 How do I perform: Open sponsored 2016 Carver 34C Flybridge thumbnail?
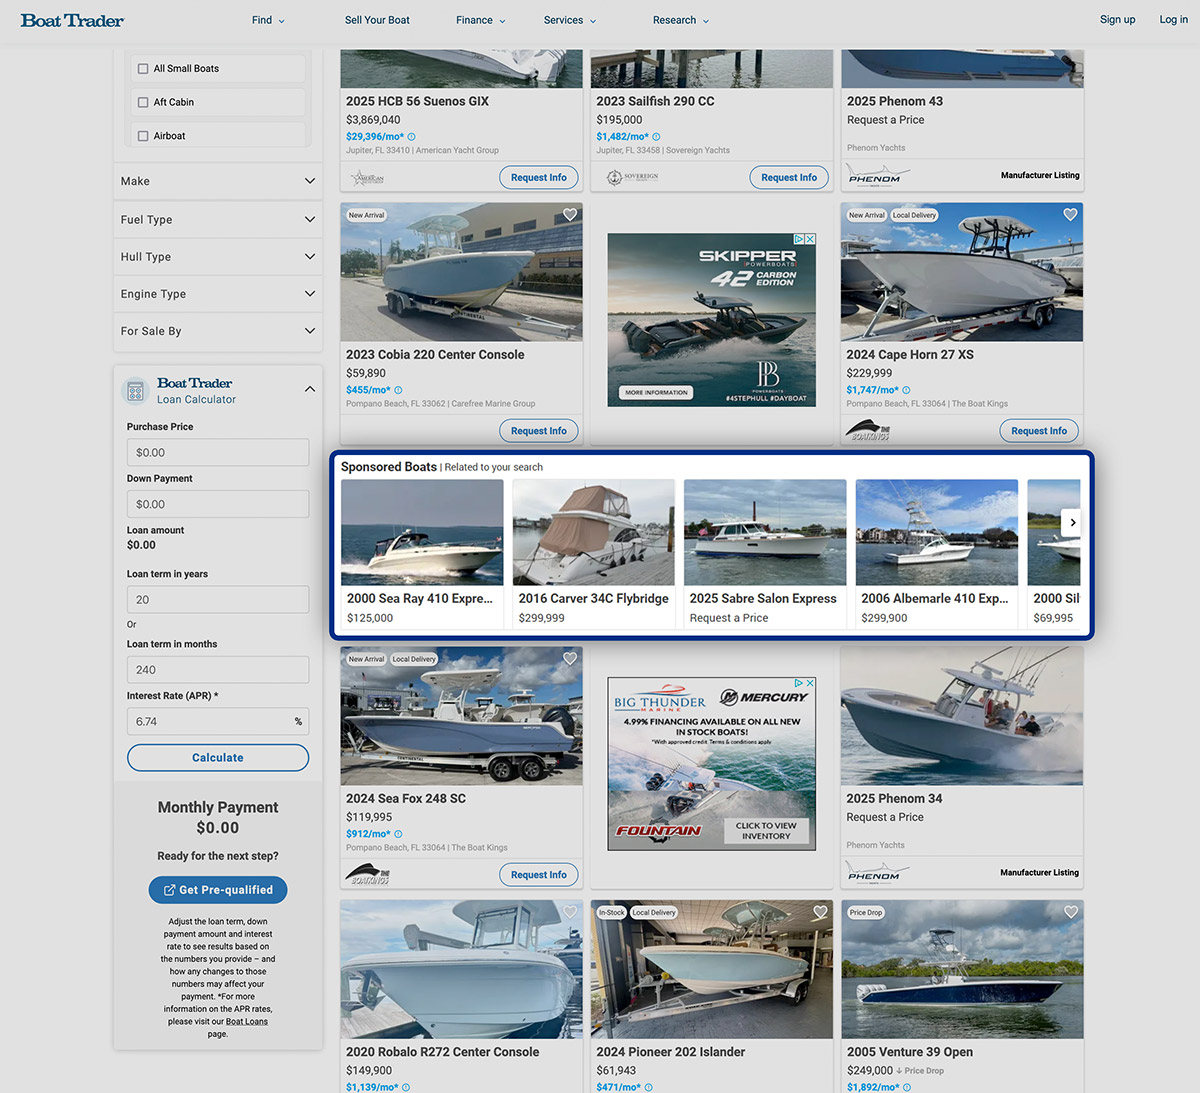[594, 532]
